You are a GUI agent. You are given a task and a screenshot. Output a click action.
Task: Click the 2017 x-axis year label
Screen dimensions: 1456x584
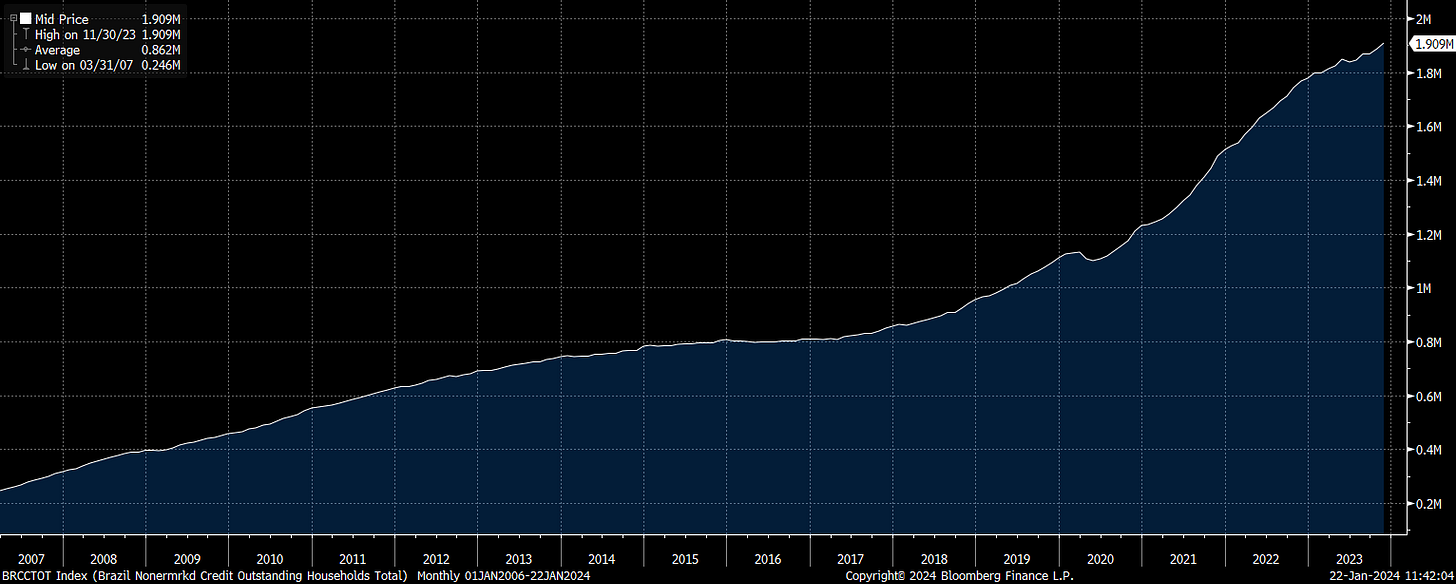tap(851, 559)
